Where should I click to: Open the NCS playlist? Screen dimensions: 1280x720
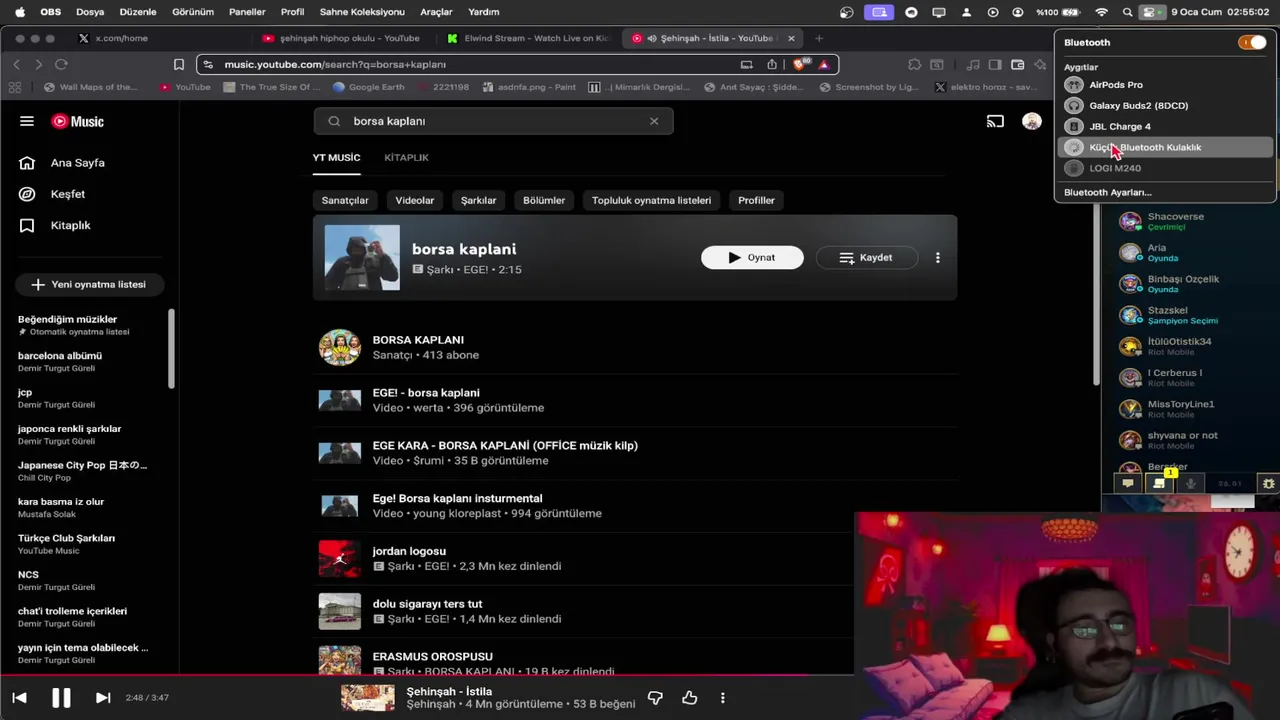pos(28,575)
